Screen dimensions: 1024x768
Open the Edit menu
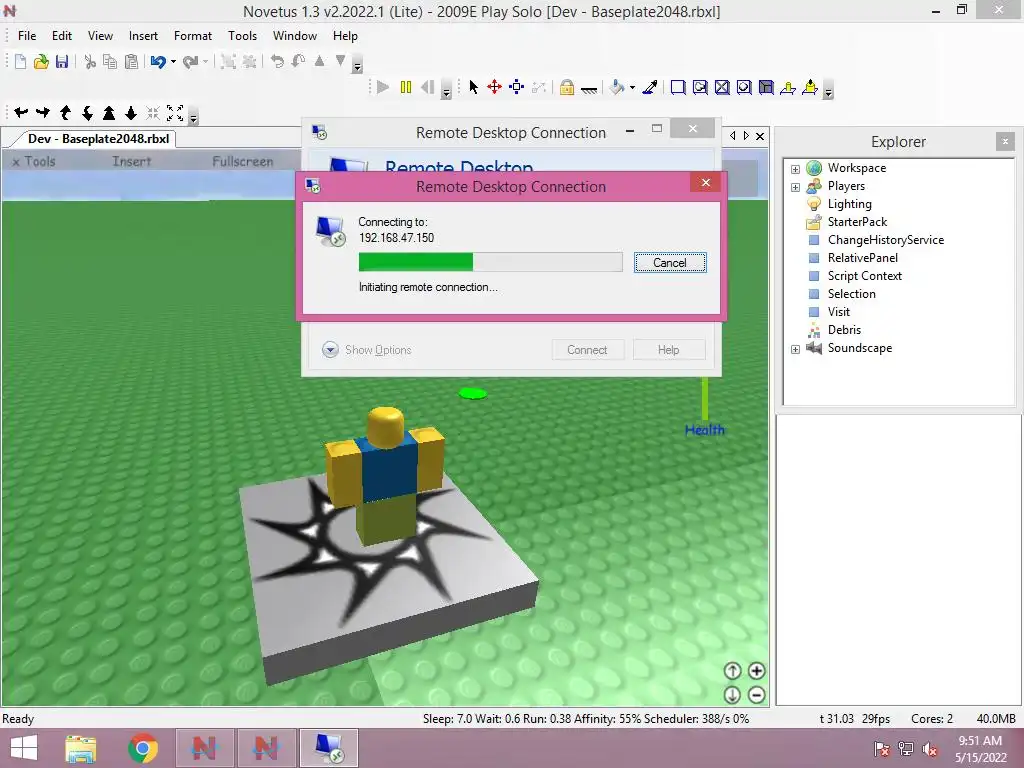[x=62, y=36]
